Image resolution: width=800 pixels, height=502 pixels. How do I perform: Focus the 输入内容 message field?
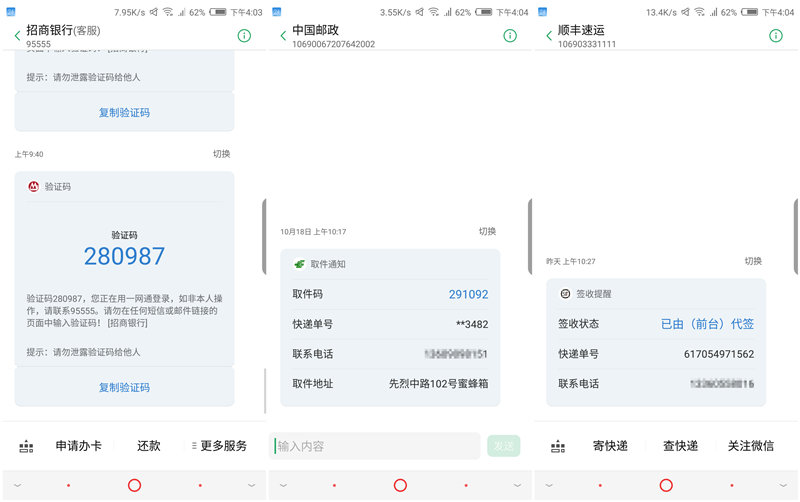(x=375, y=446)
